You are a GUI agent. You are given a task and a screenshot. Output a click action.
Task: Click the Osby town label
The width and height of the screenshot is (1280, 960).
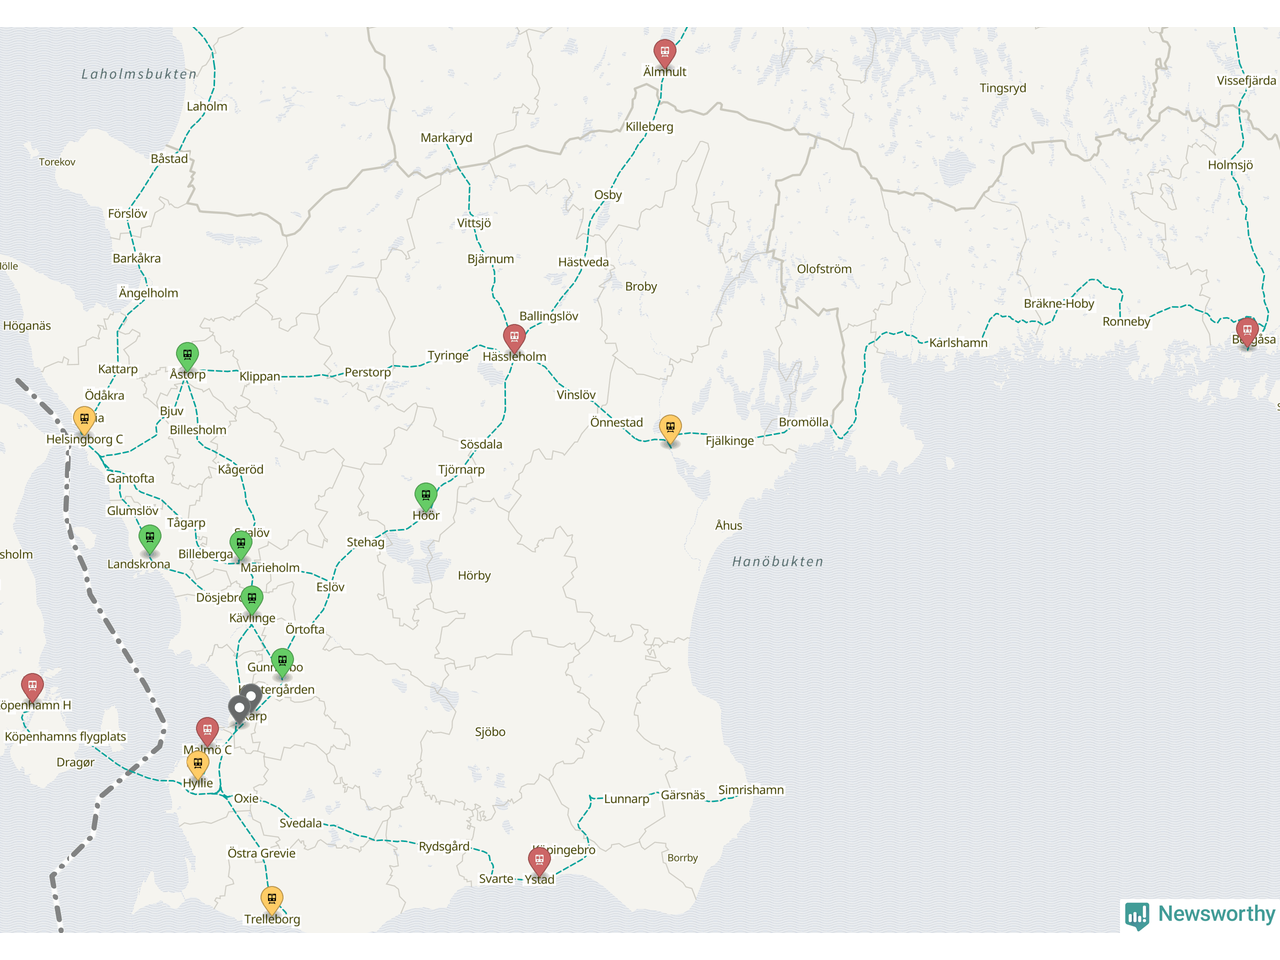point(608,195)
